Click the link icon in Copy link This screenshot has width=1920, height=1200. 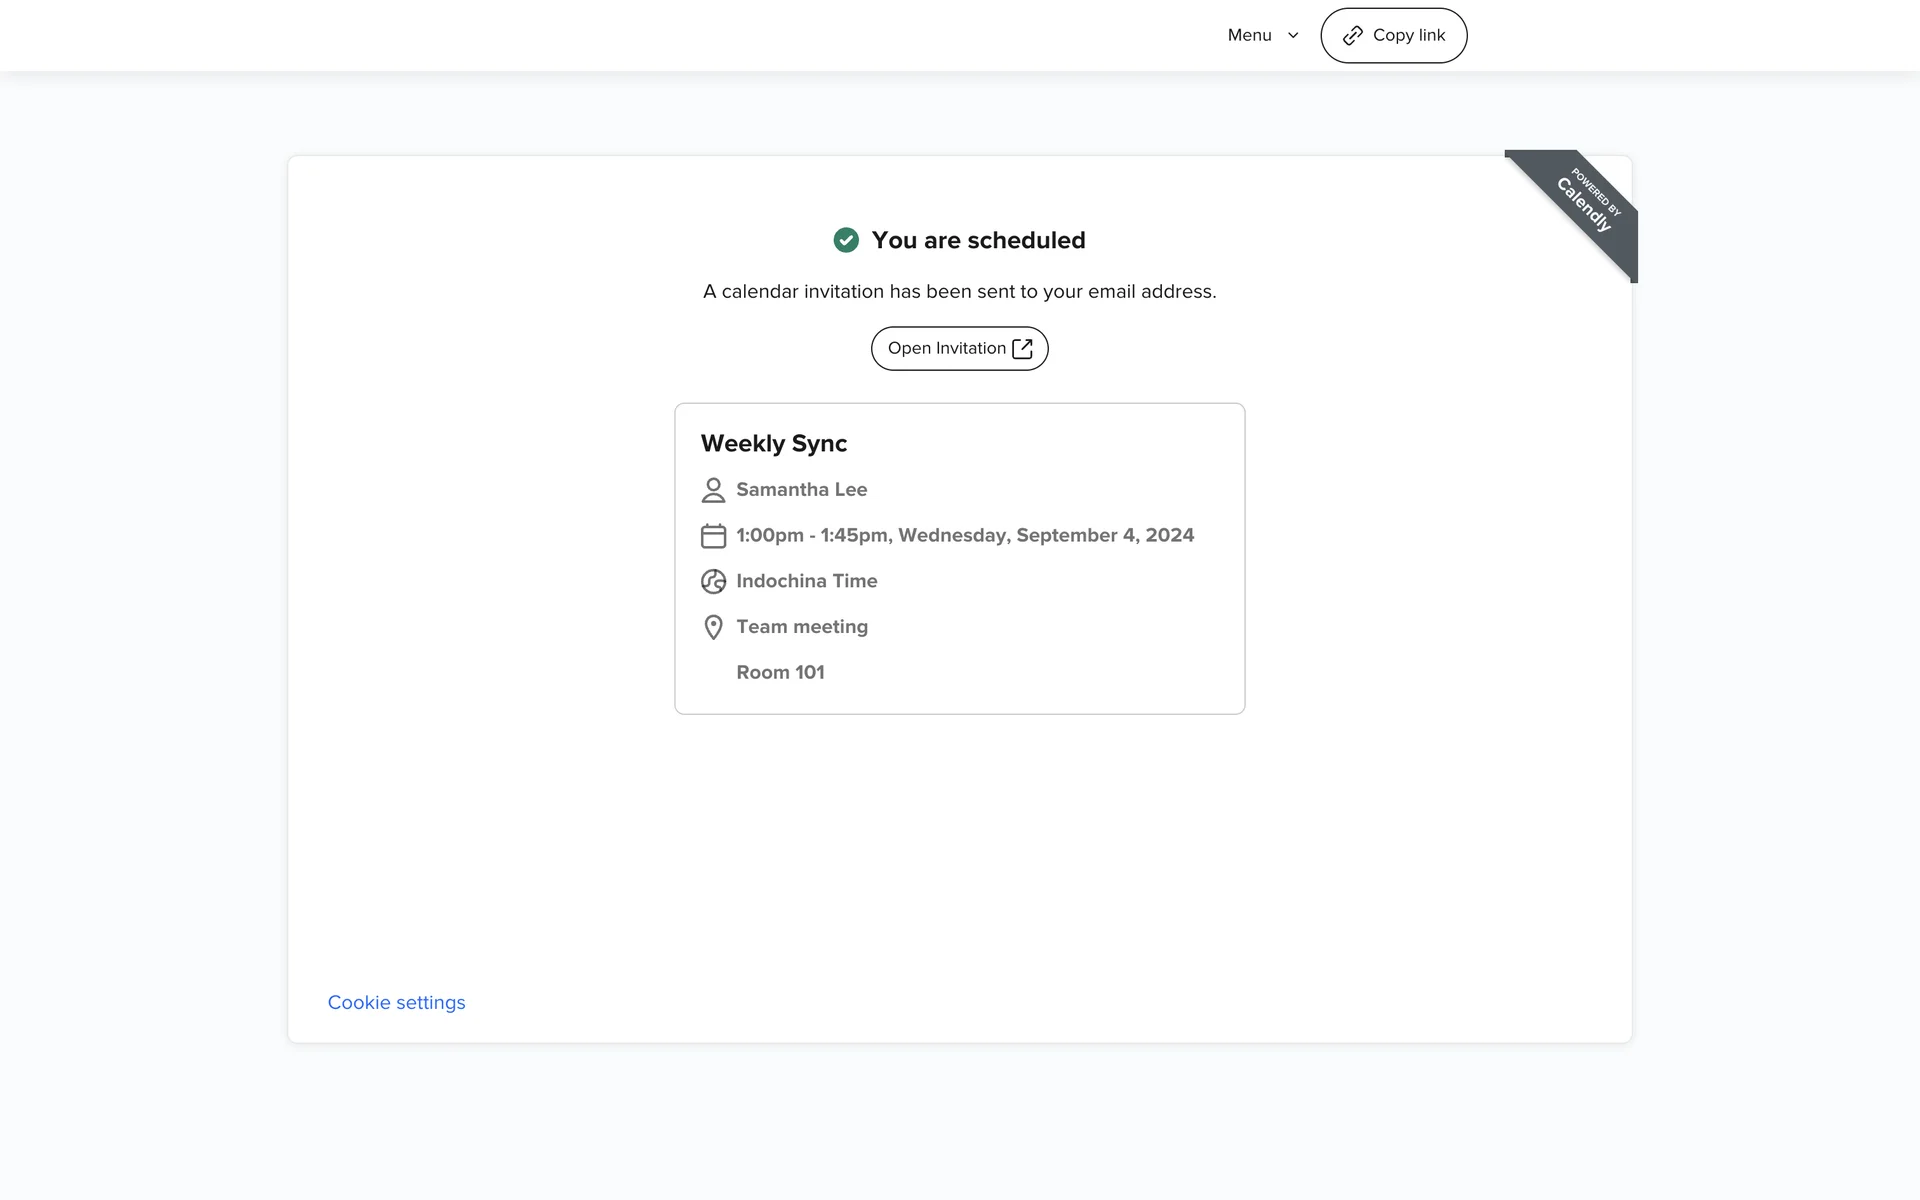(x=1352, y=36)
